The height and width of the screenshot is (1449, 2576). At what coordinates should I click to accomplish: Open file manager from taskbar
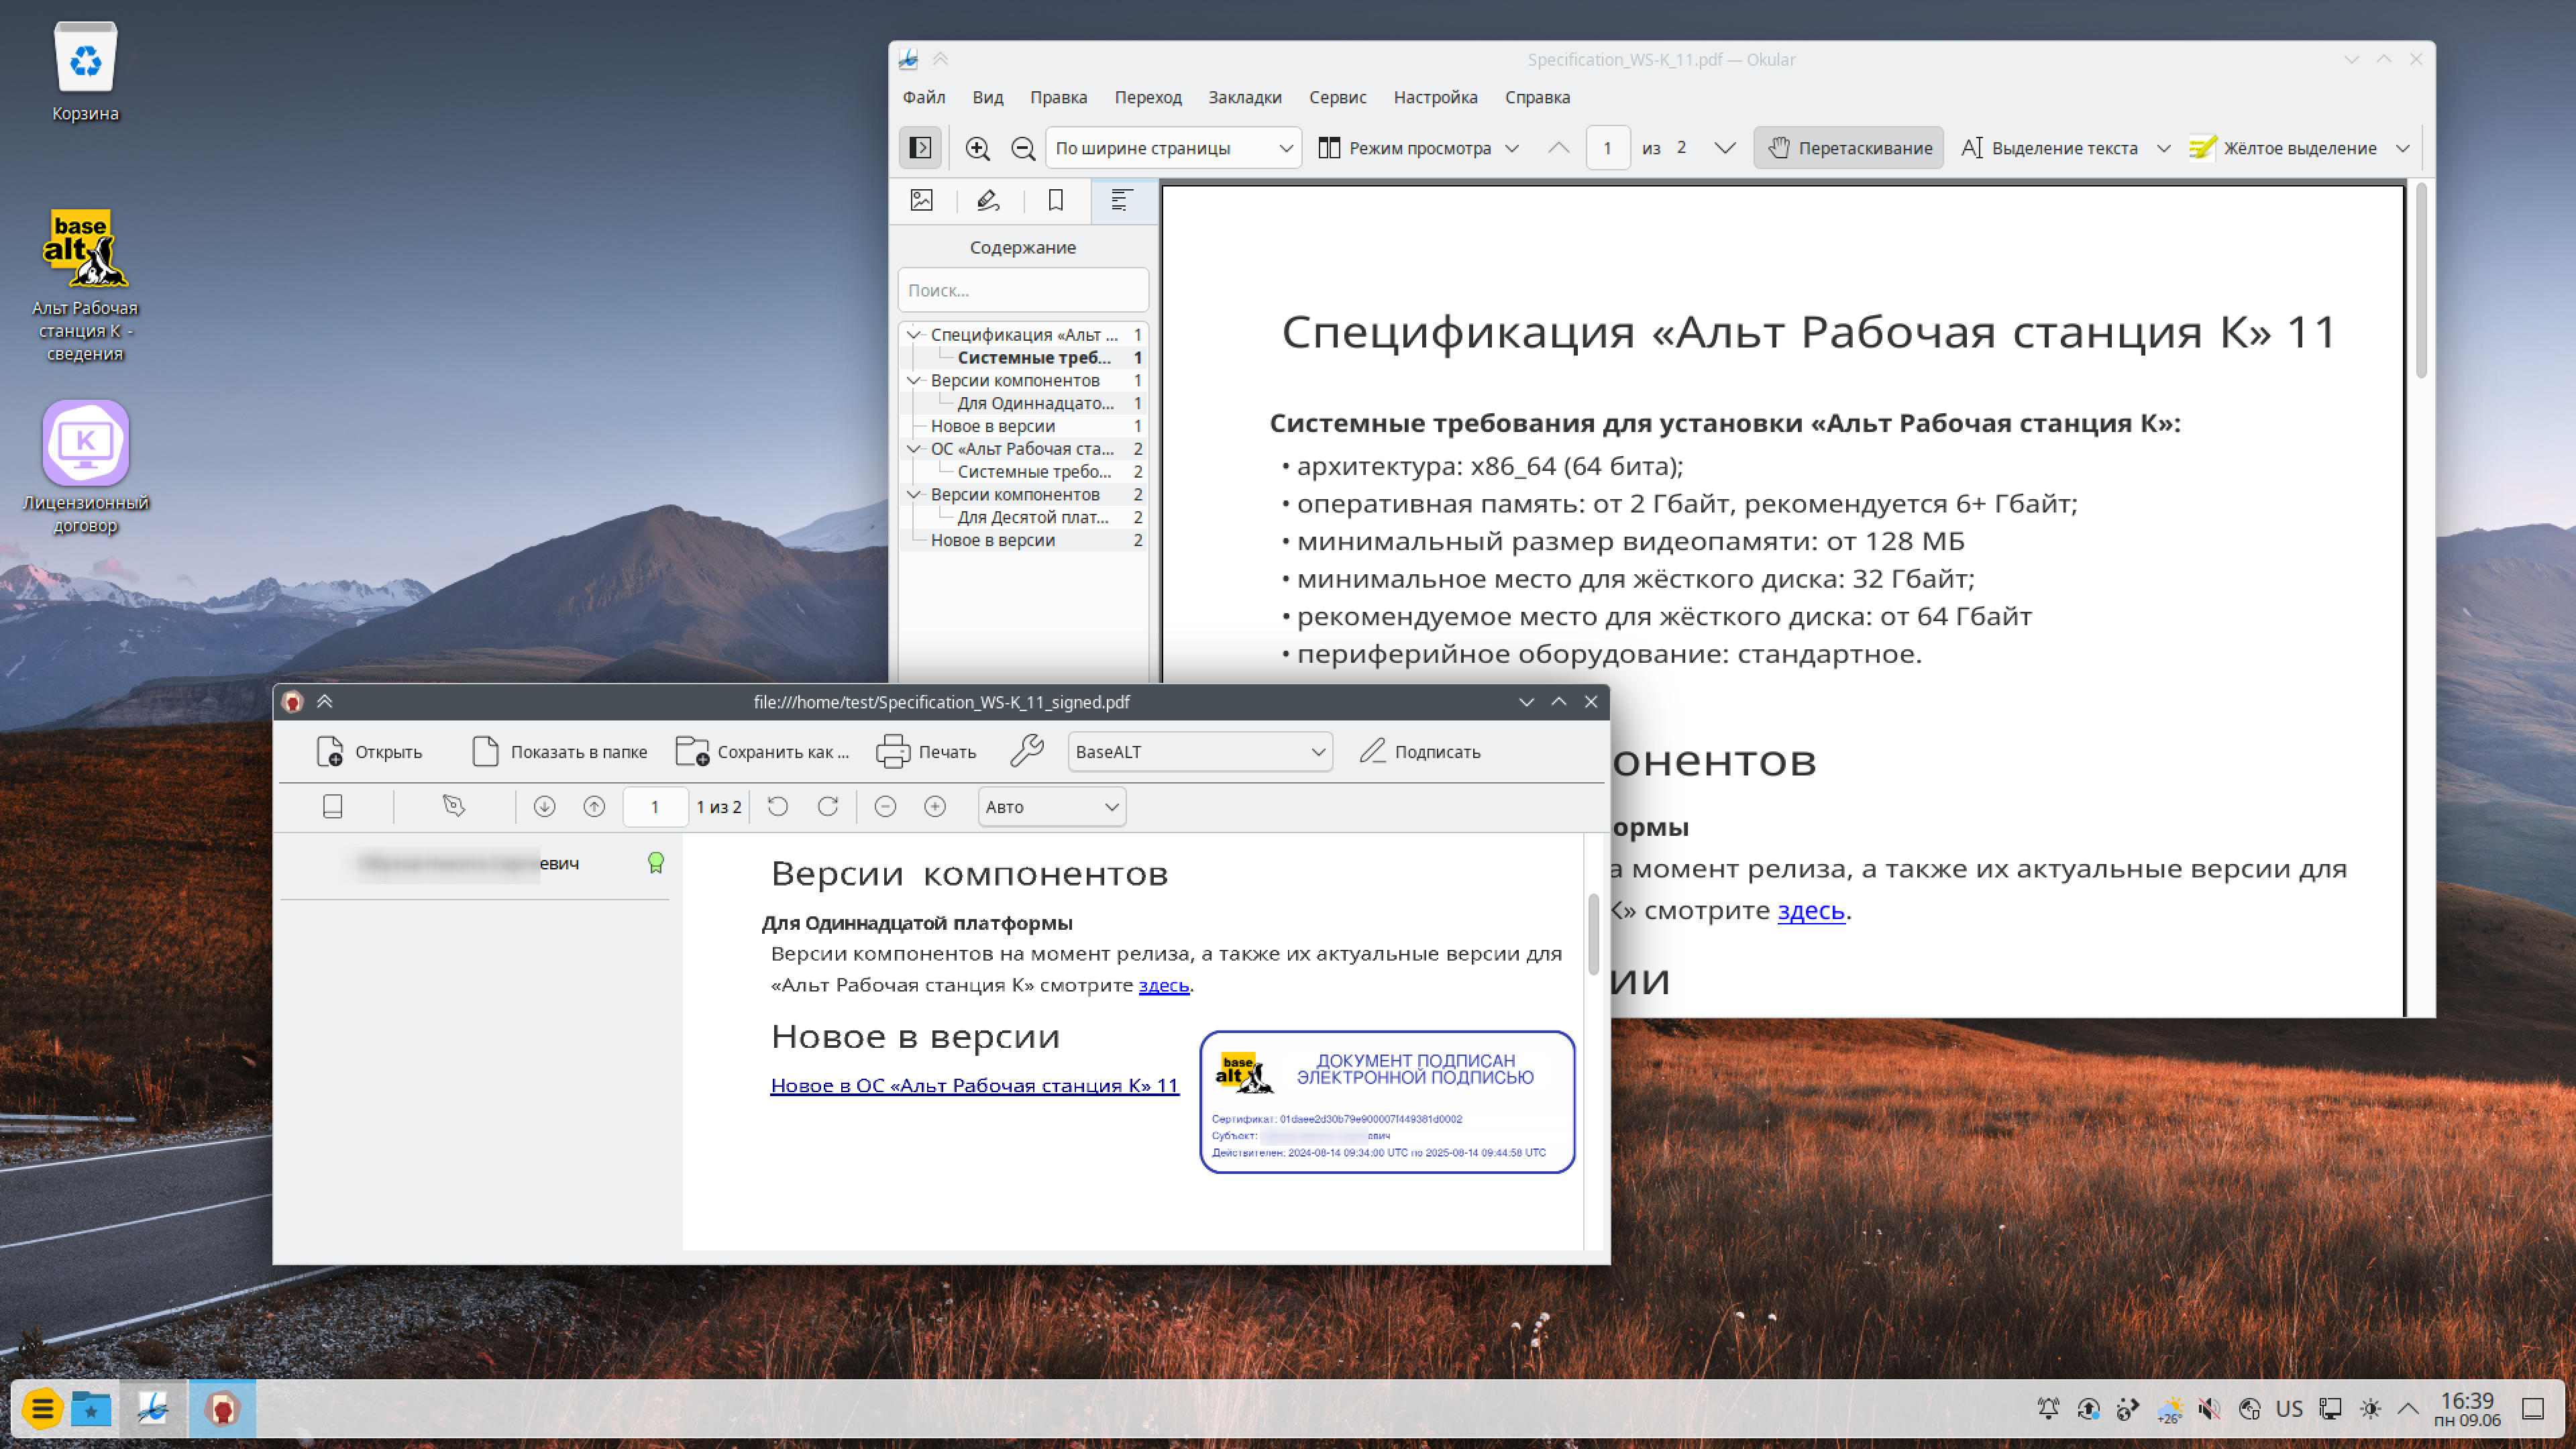(91, 1410)
